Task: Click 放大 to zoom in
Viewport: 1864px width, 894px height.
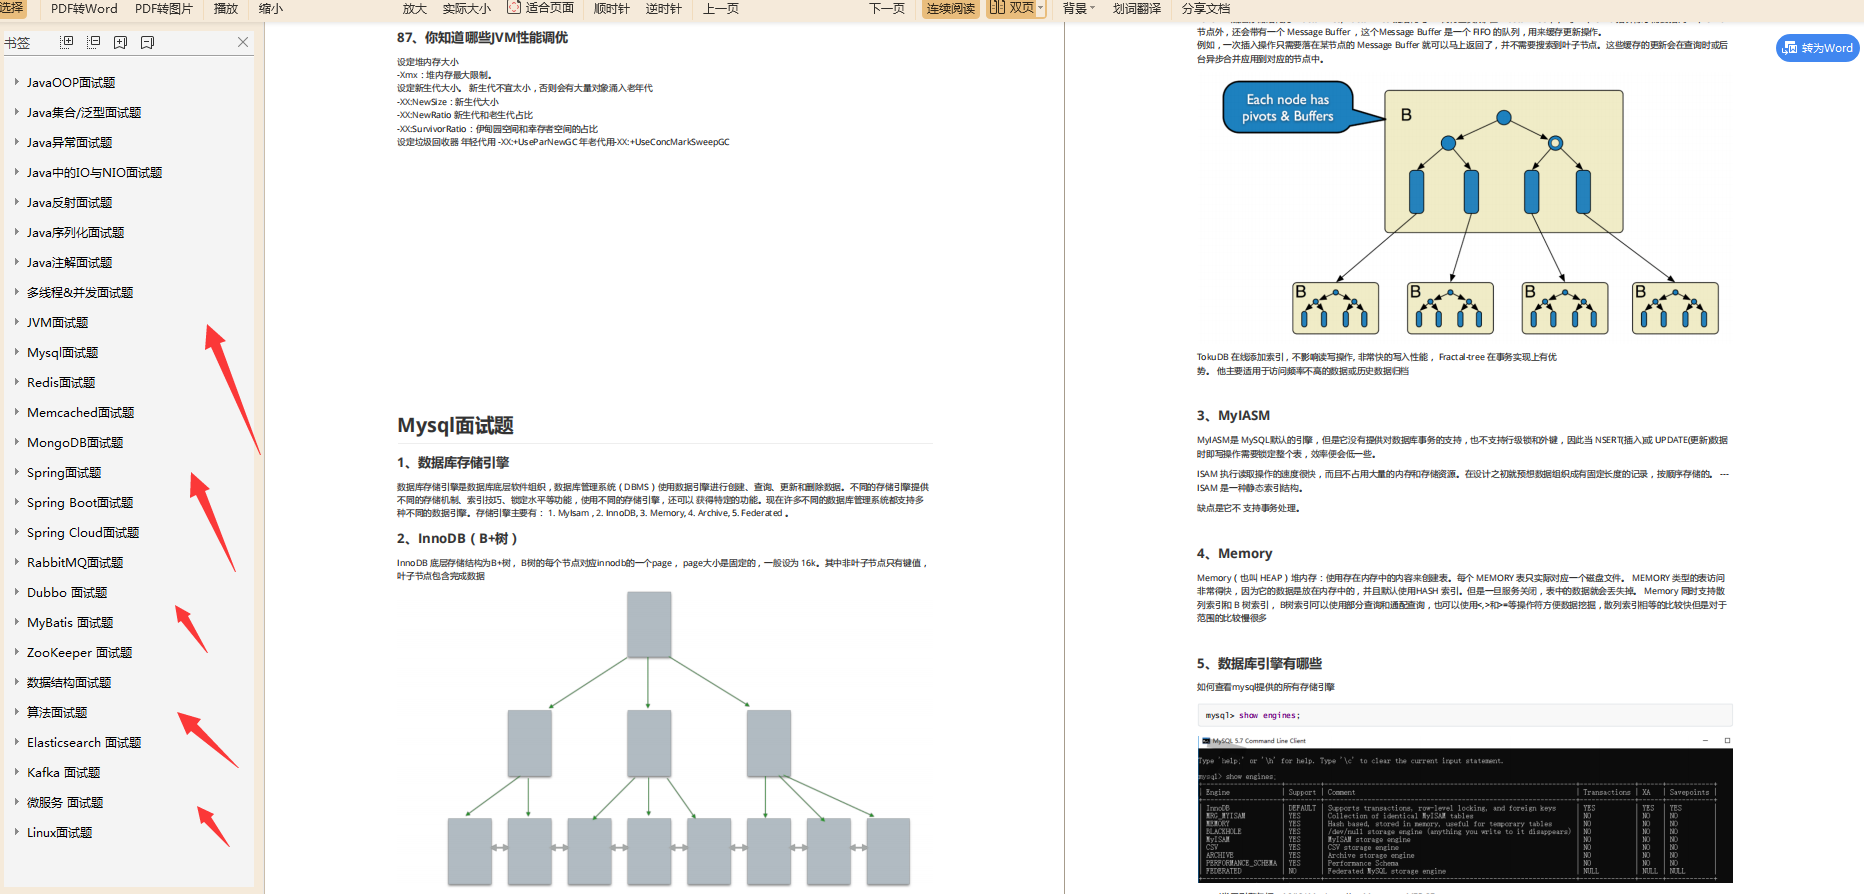Action: tap(415, 8)
